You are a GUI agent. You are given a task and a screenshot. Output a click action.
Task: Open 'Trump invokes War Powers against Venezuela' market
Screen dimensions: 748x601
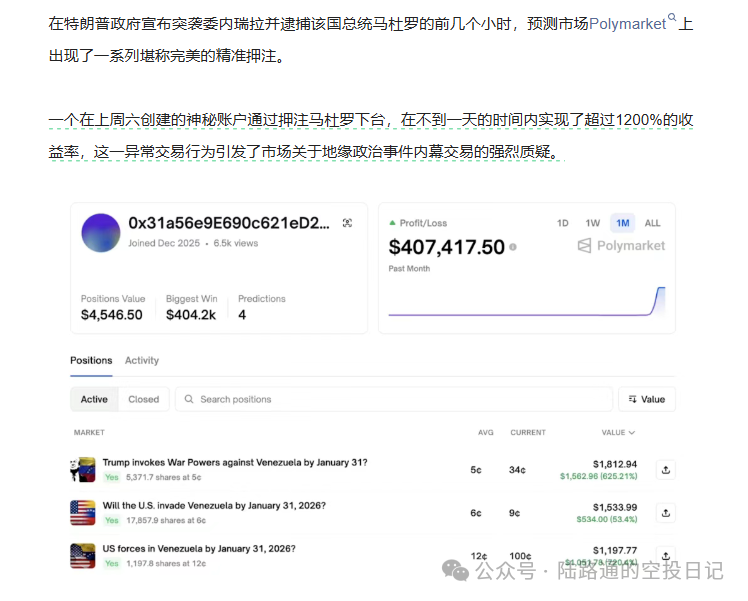click(x=235, y=462)
